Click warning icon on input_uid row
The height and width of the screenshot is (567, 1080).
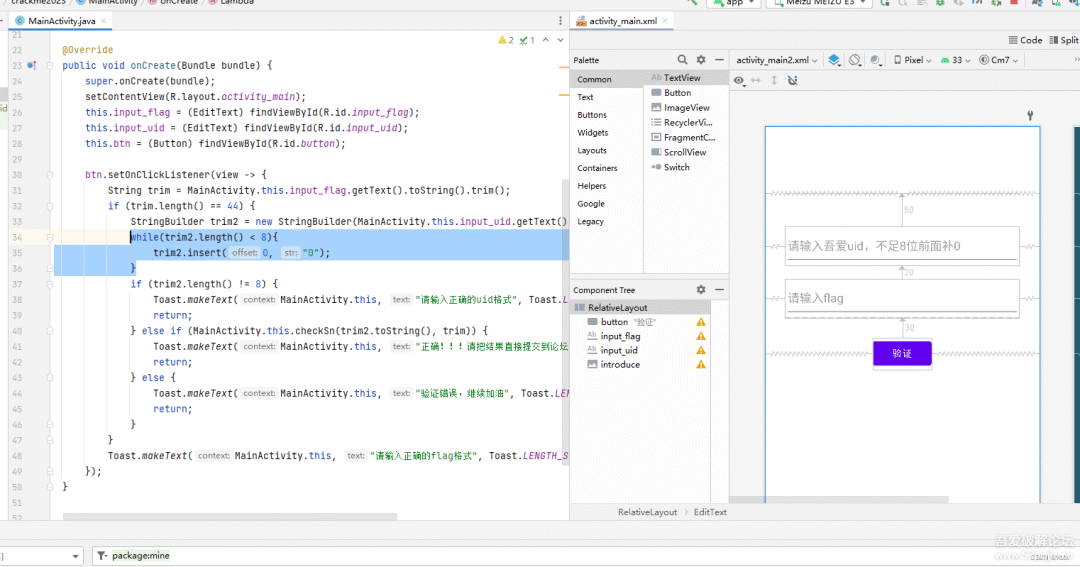[x=700, y=351]
